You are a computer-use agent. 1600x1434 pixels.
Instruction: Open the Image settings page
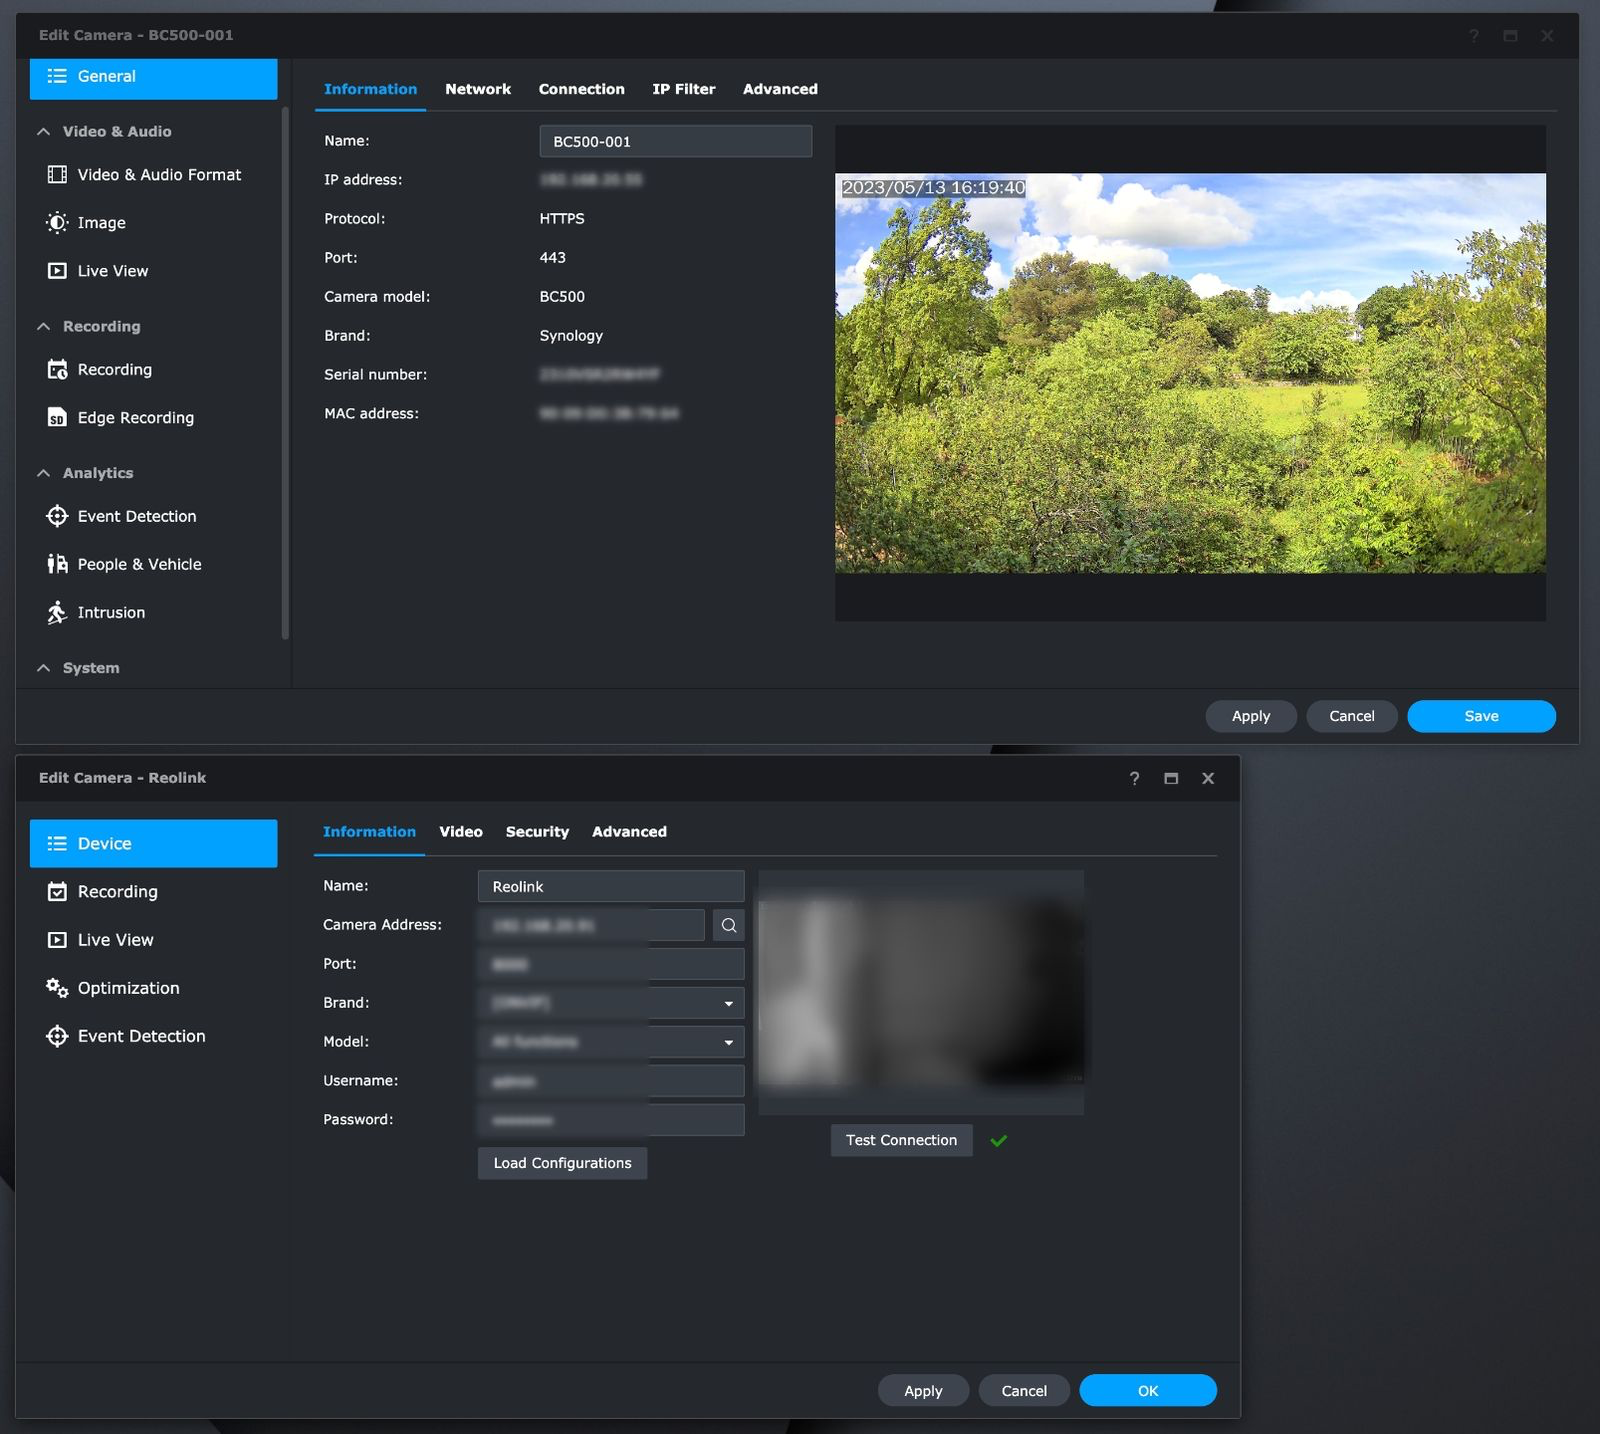[x=101, y=223]
